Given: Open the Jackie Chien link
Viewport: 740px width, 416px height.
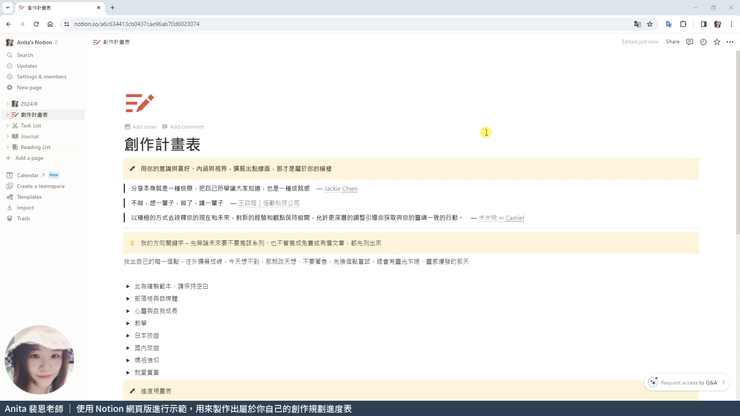Looking at the screenshot, I should pos(341,189).
